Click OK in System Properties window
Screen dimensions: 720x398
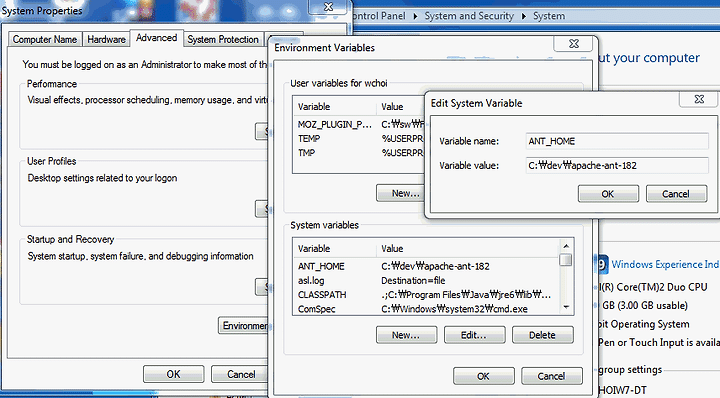[174, 374]
